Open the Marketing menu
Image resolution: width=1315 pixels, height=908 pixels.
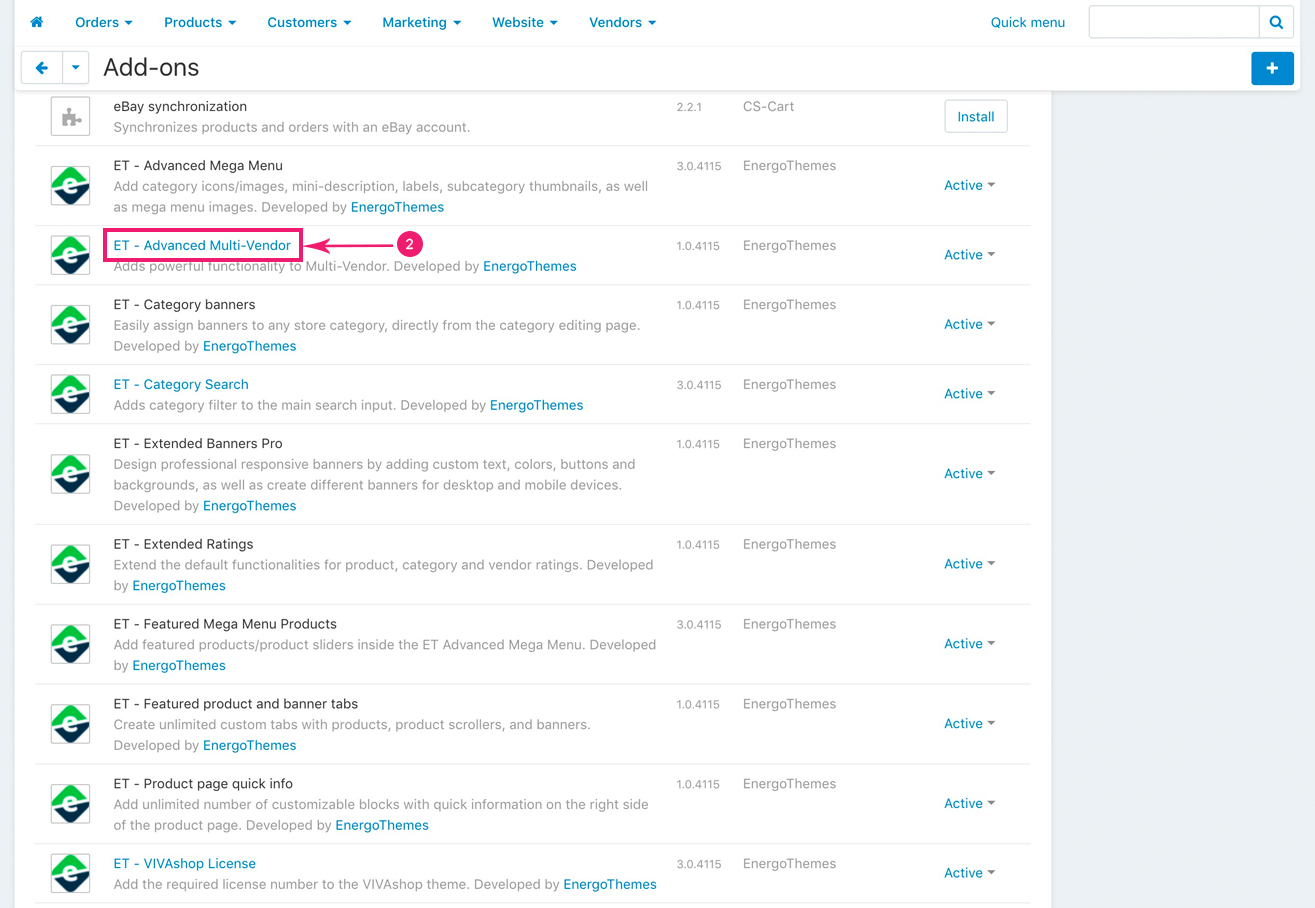[421, 22]
